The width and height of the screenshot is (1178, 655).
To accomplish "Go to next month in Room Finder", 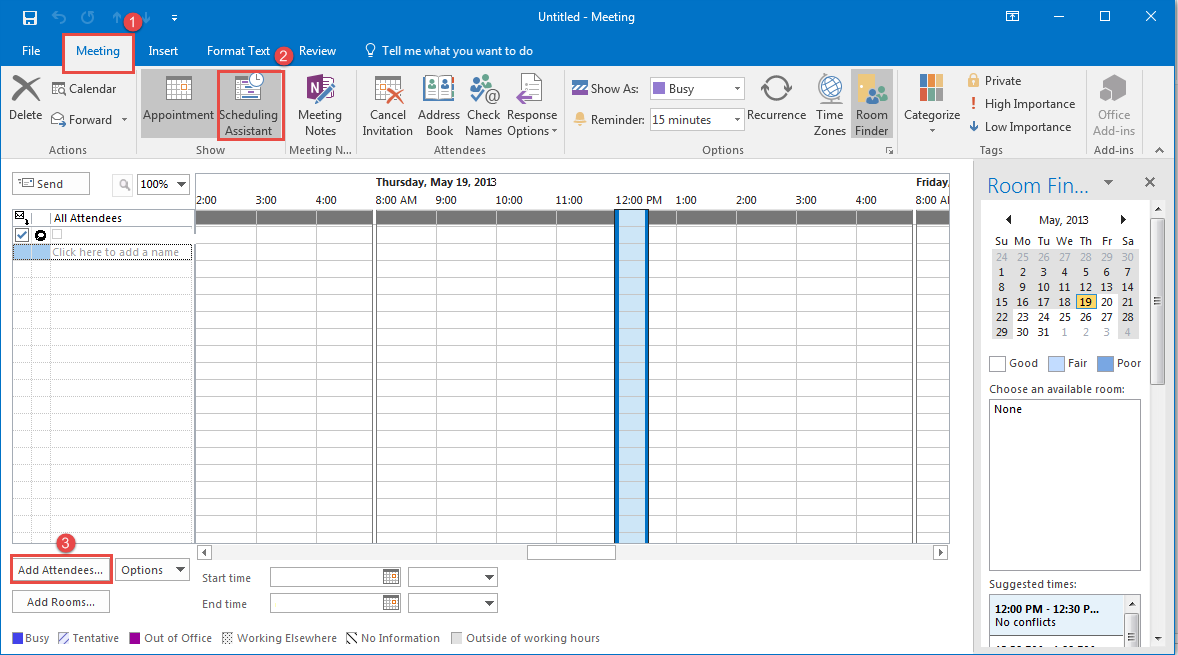I will [1123, 220].
